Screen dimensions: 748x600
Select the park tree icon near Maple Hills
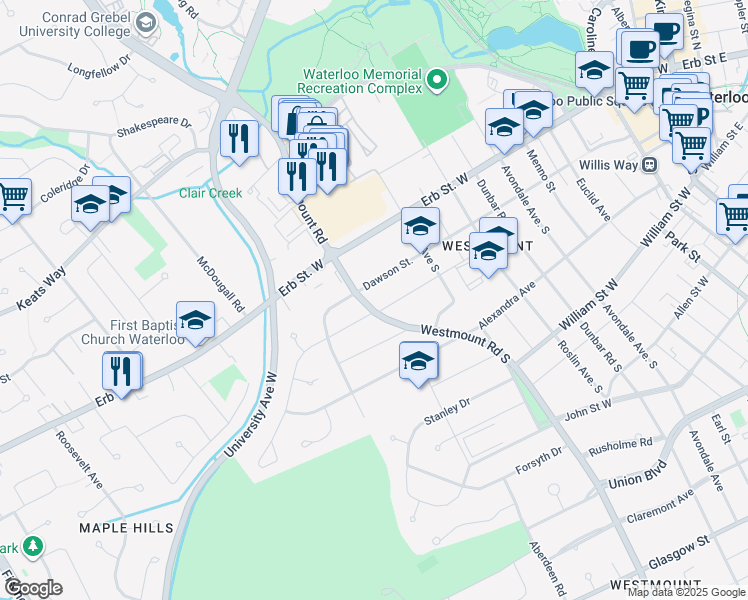pyautogui.click(x=33, y=546)
